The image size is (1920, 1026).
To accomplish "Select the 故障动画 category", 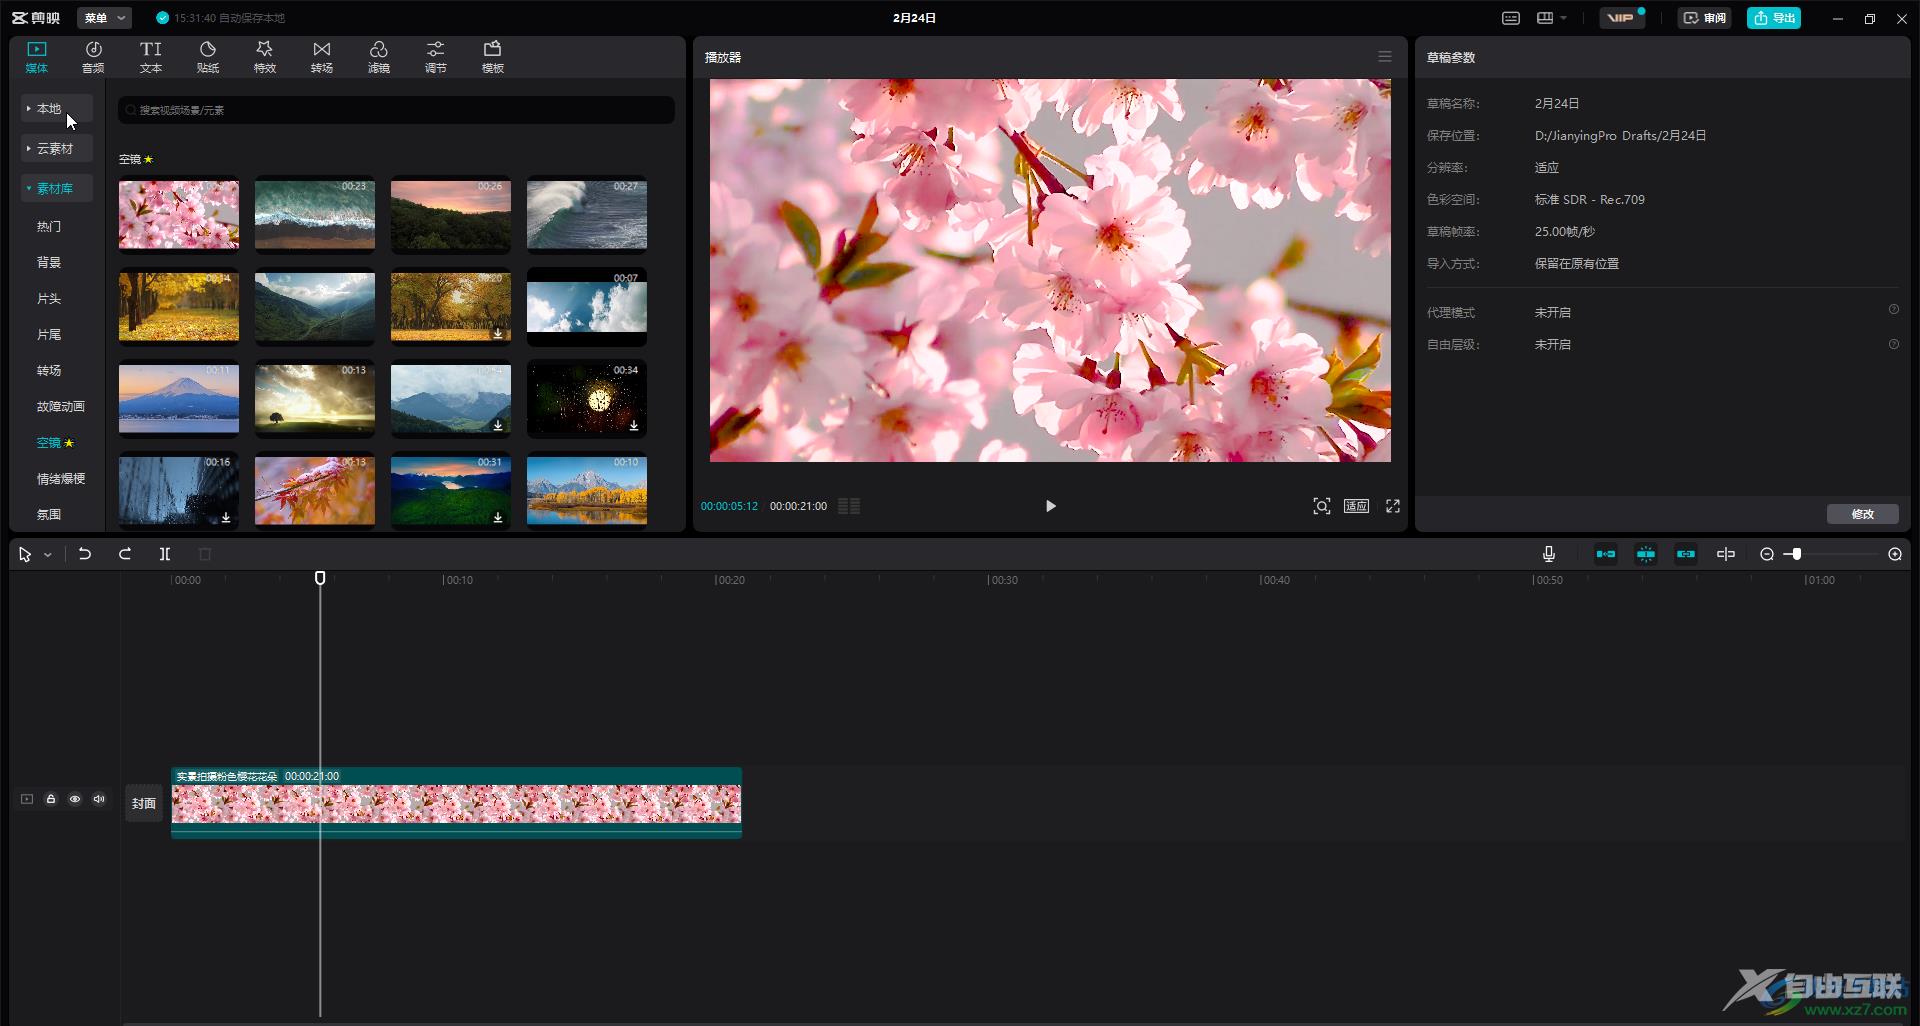I will [x=61, y=406].
